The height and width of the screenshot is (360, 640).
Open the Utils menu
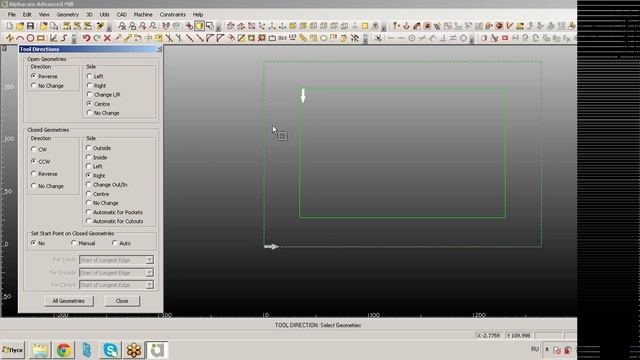[x=104, y=14]
